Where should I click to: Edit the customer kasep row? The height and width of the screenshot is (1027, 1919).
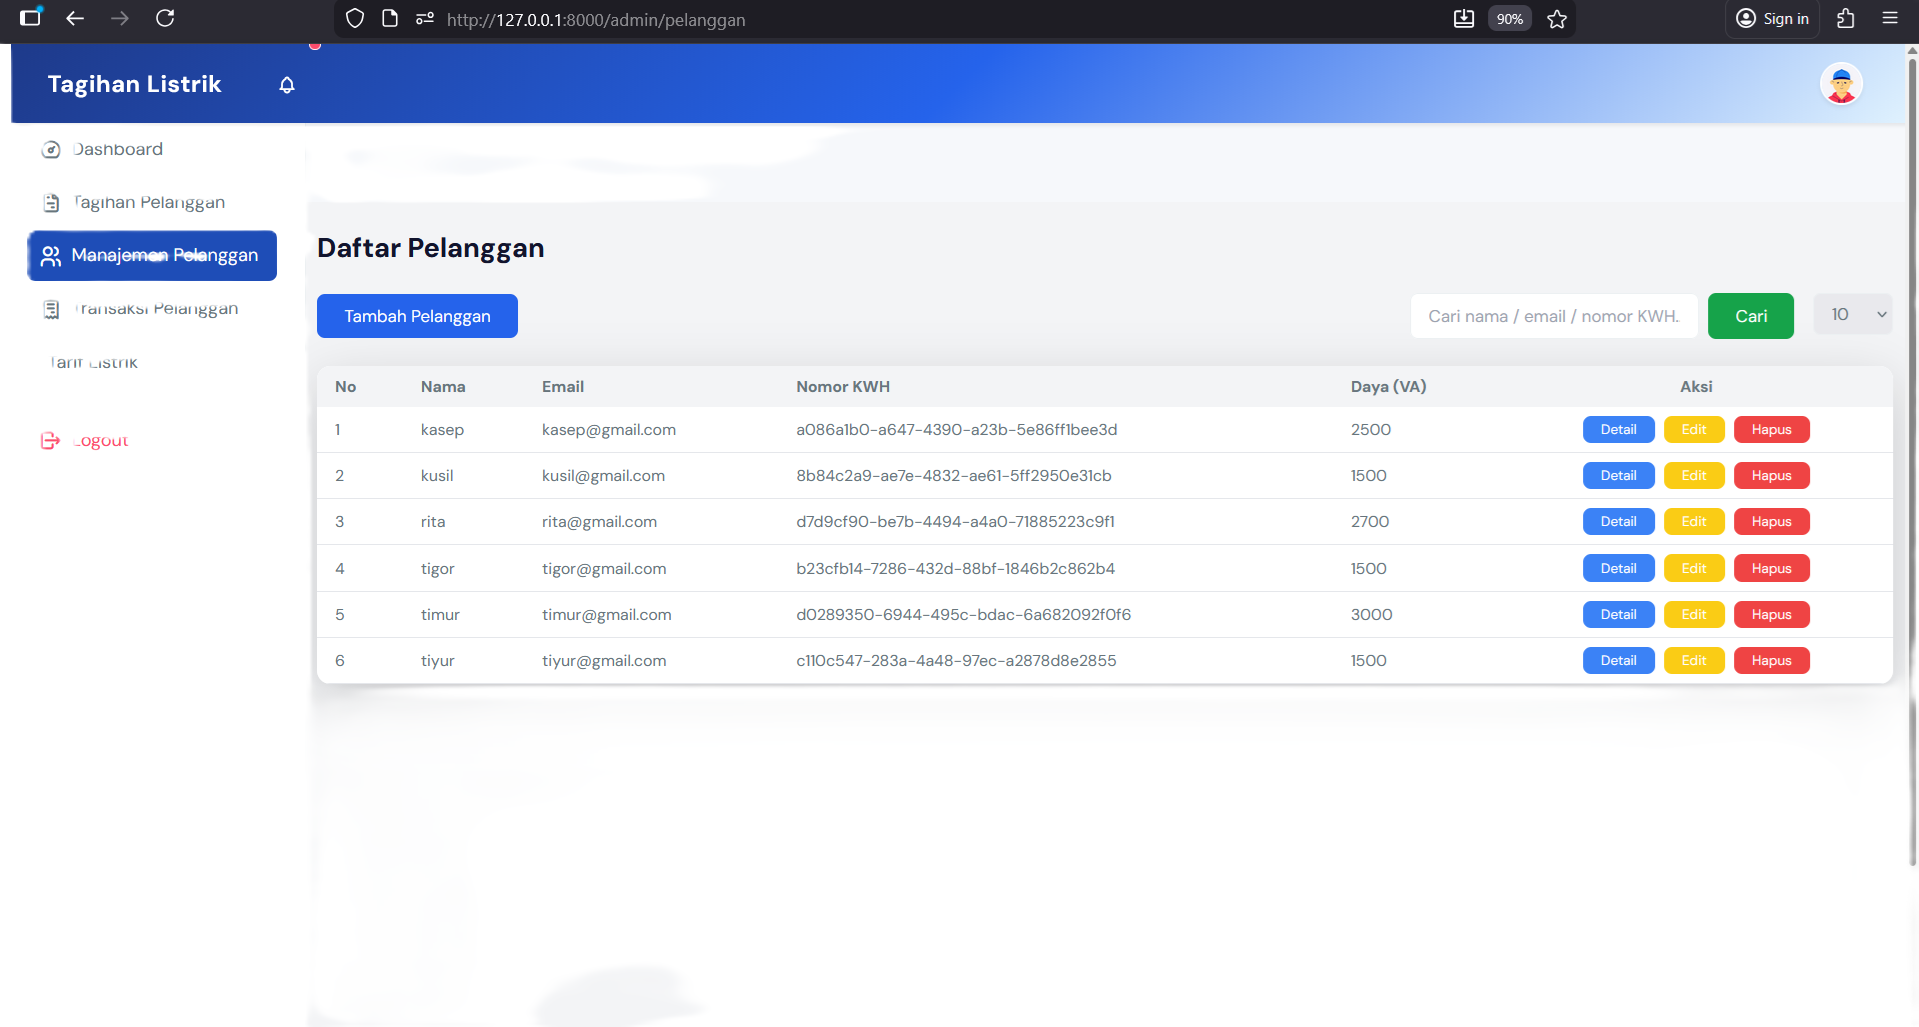click(x=1693, y=430)
